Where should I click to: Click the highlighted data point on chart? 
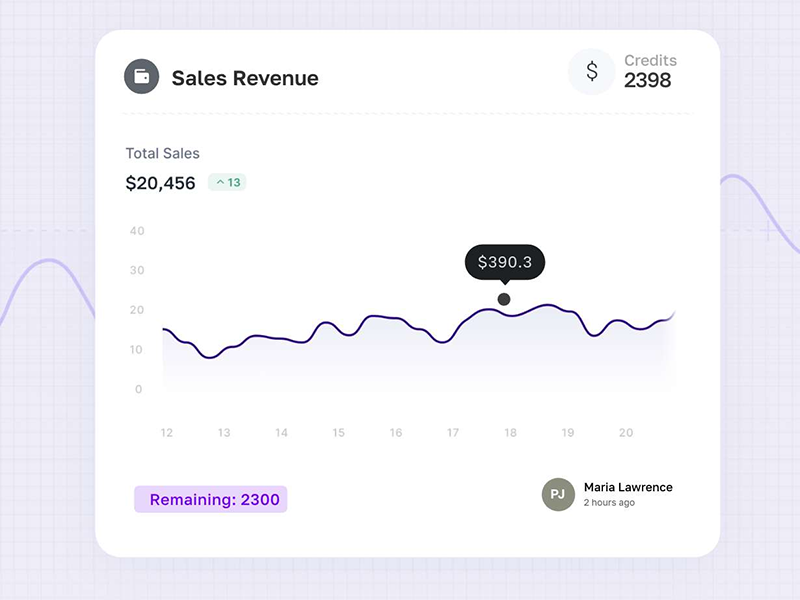click(x=504, y=299)
